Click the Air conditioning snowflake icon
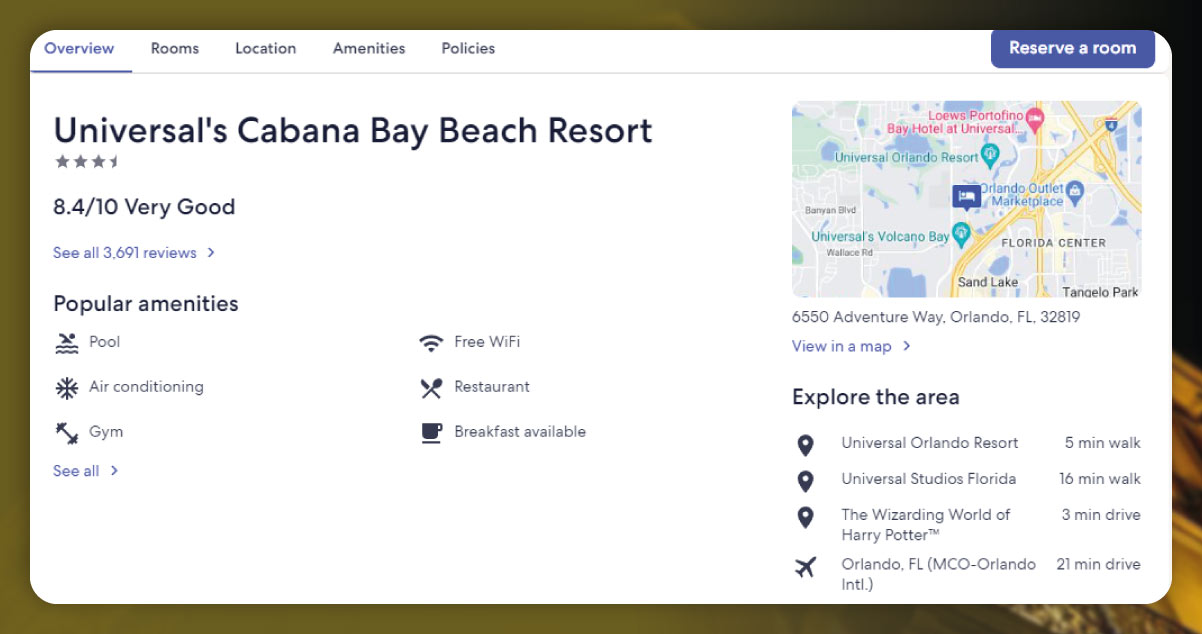1202x634 pixels. click(x=67, y=388)
